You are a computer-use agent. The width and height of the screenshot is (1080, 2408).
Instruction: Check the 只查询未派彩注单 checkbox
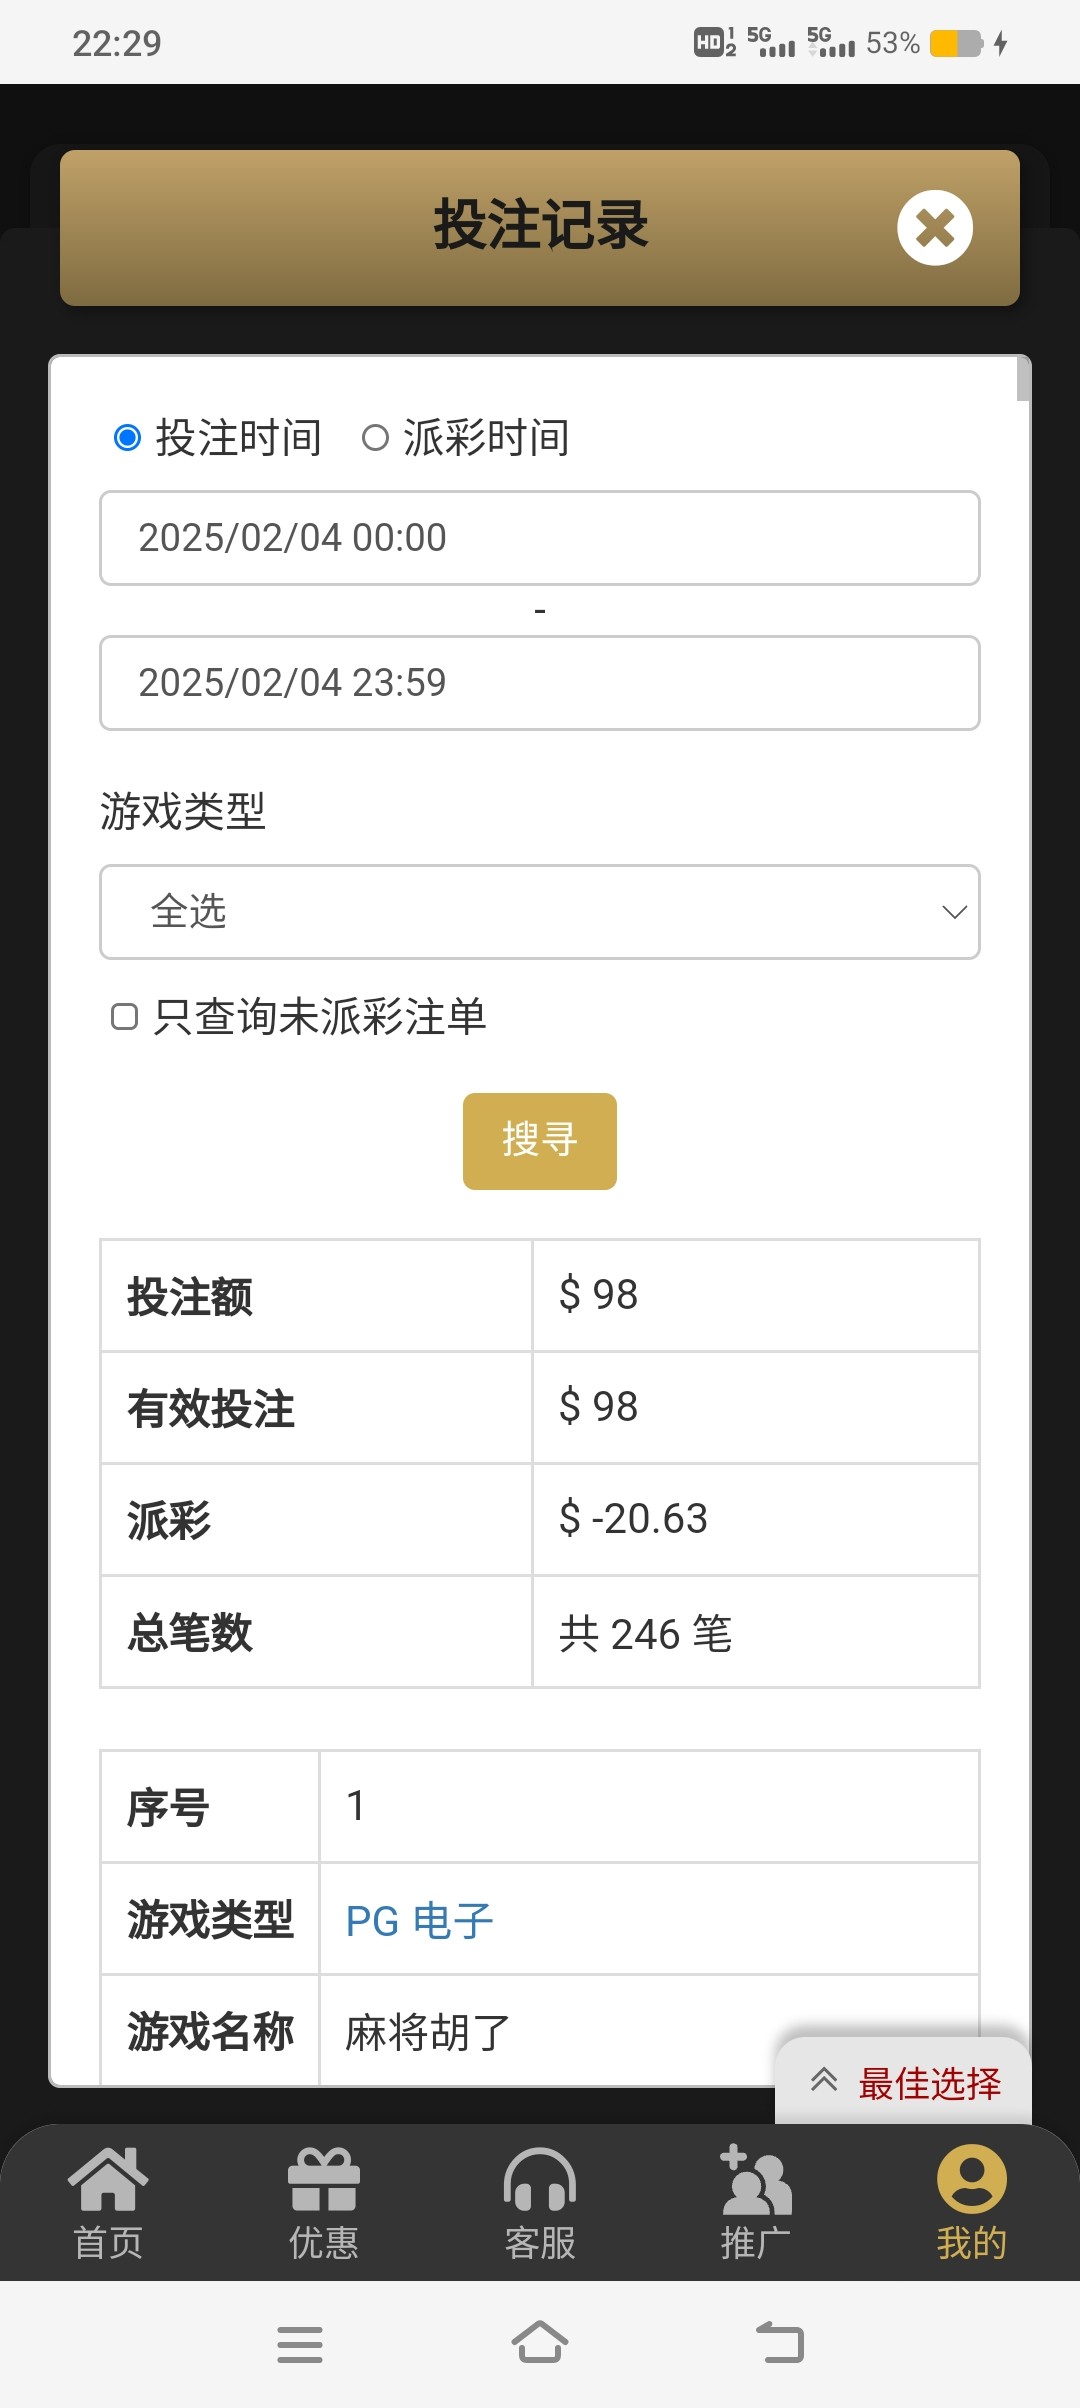(x=124, y=1017)
